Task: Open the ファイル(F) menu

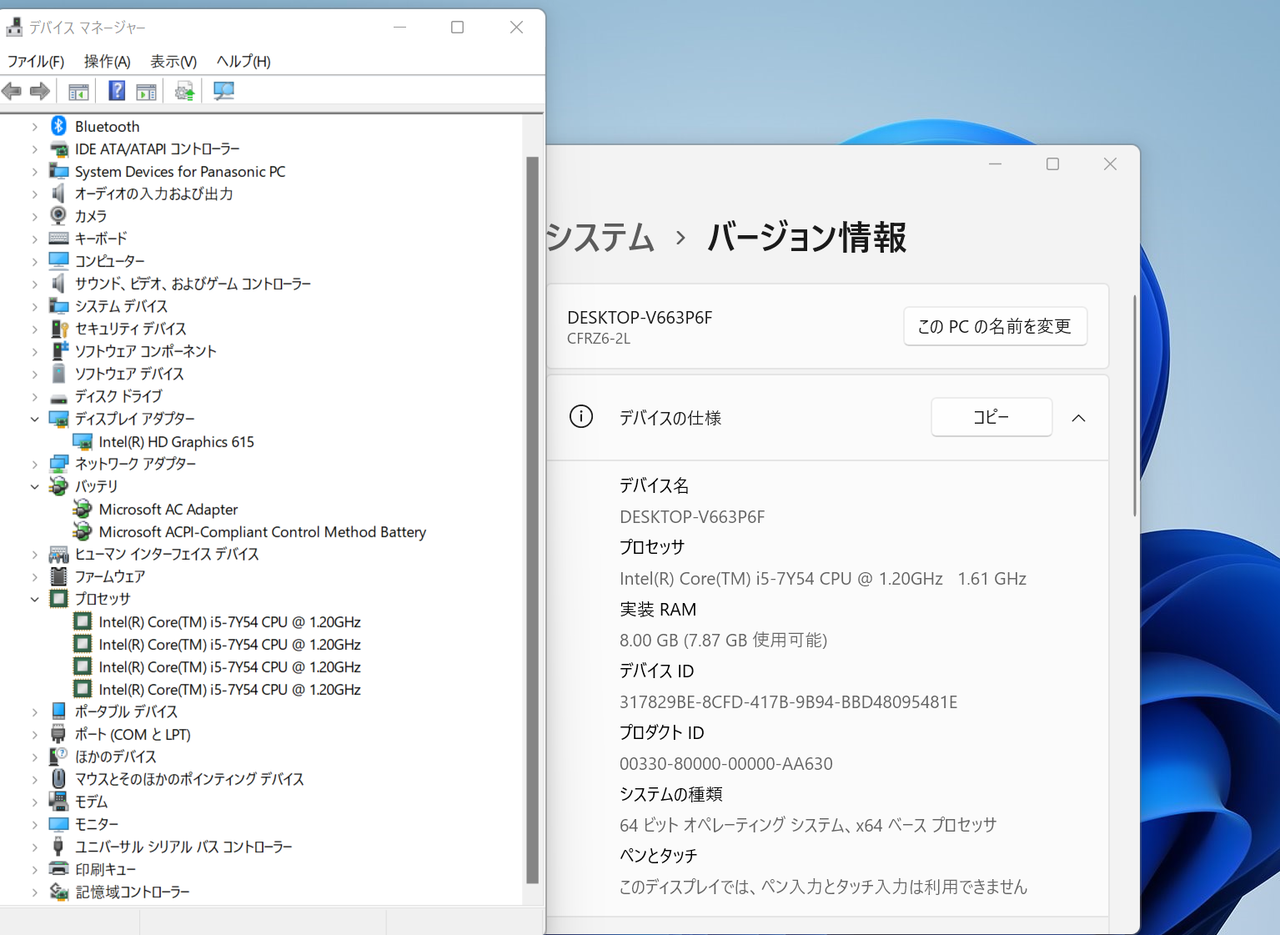Action: 36,61
